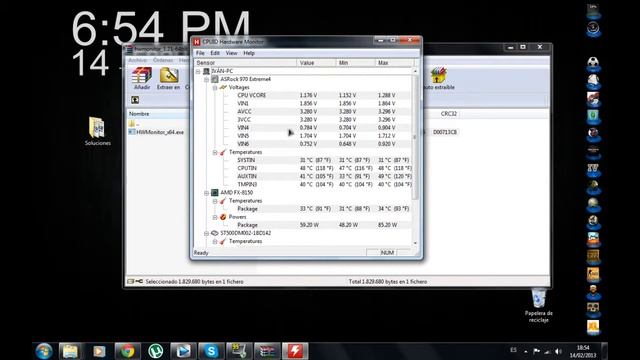The height and width of the screenshot is (360, 640).
Task: Open Google Chrome from the taskbar
Action: coord(127,351)
